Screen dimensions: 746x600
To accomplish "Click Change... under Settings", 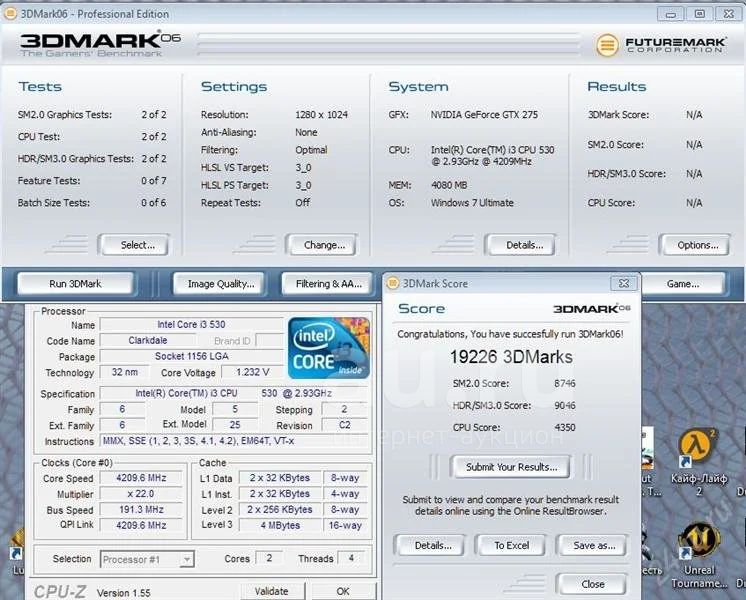I will 321,245.
